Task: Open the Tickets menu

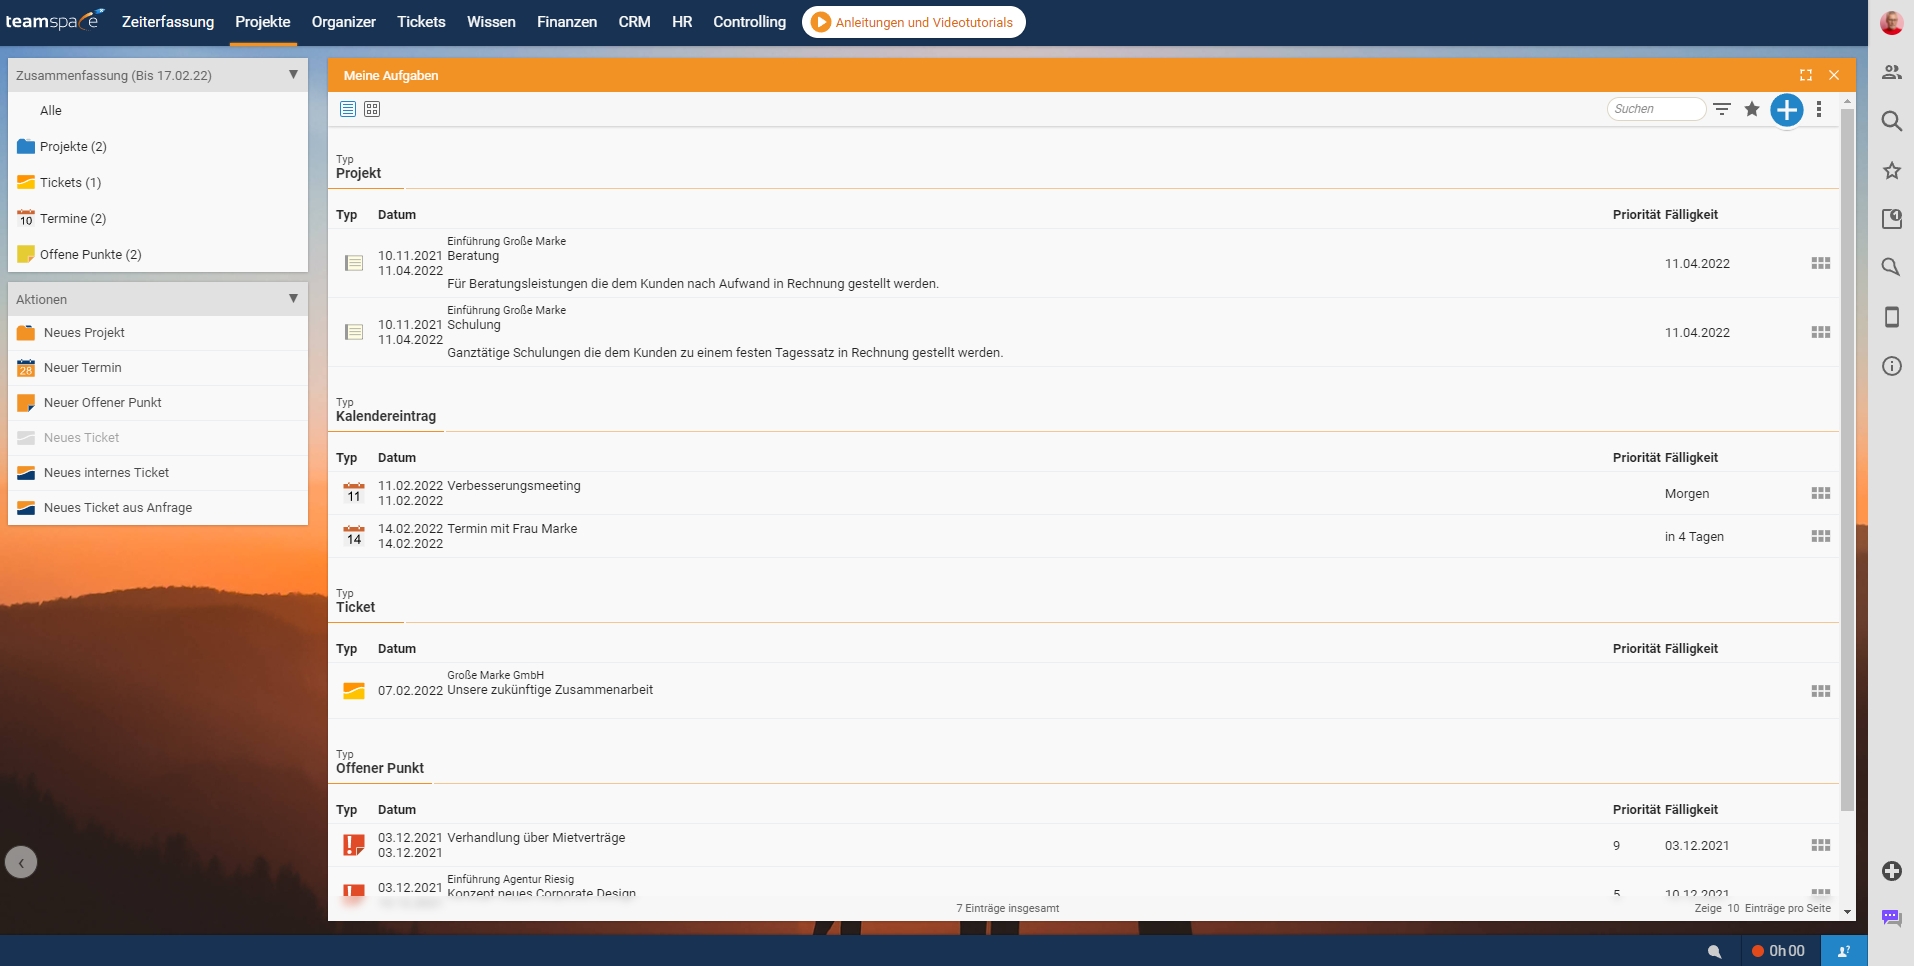Action: [421, 22]
